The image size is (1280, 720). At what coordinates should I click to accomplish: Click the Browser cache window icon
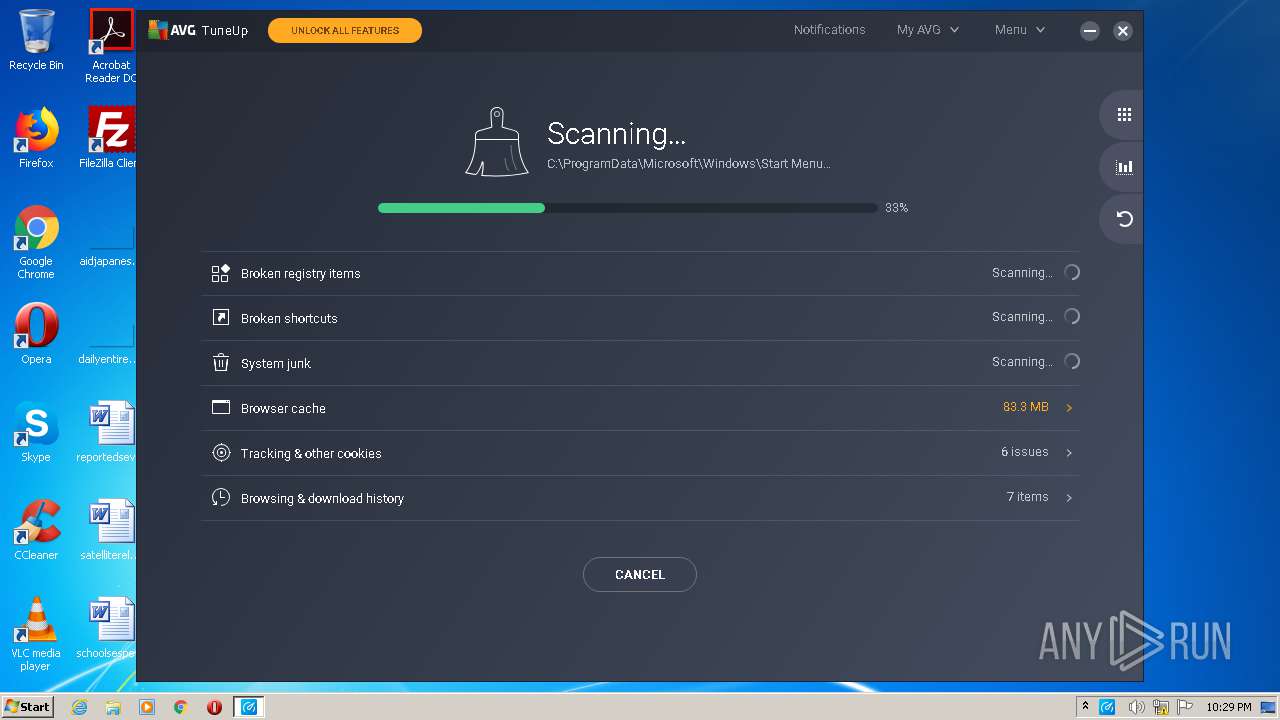pos(221,407)
